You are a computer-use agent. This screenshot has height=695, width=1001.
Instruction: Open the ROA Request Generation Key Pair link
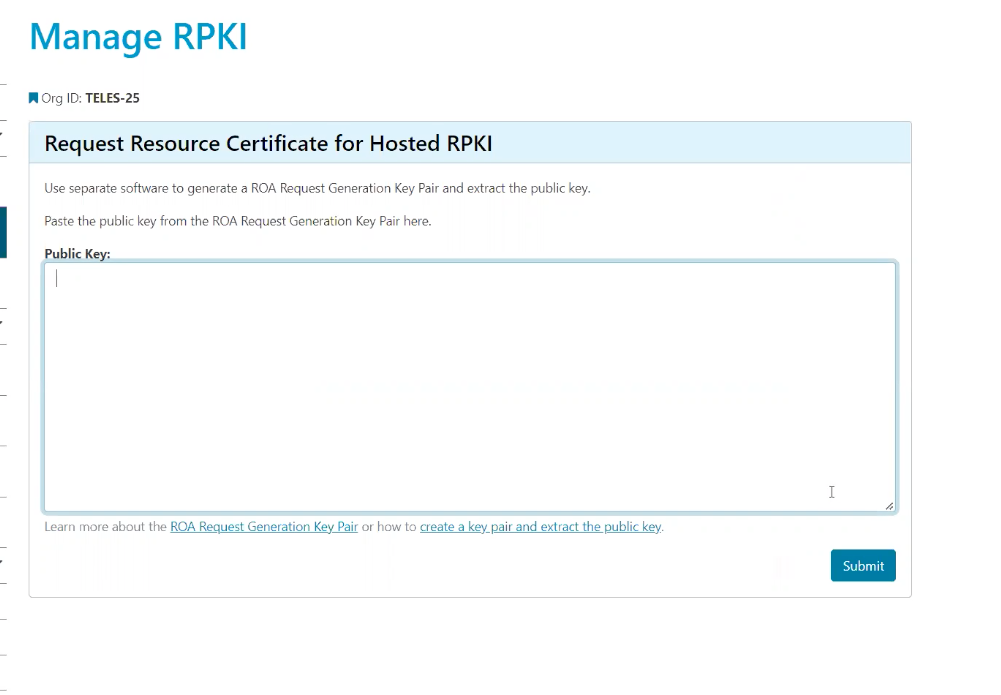(x=264, y=527)
